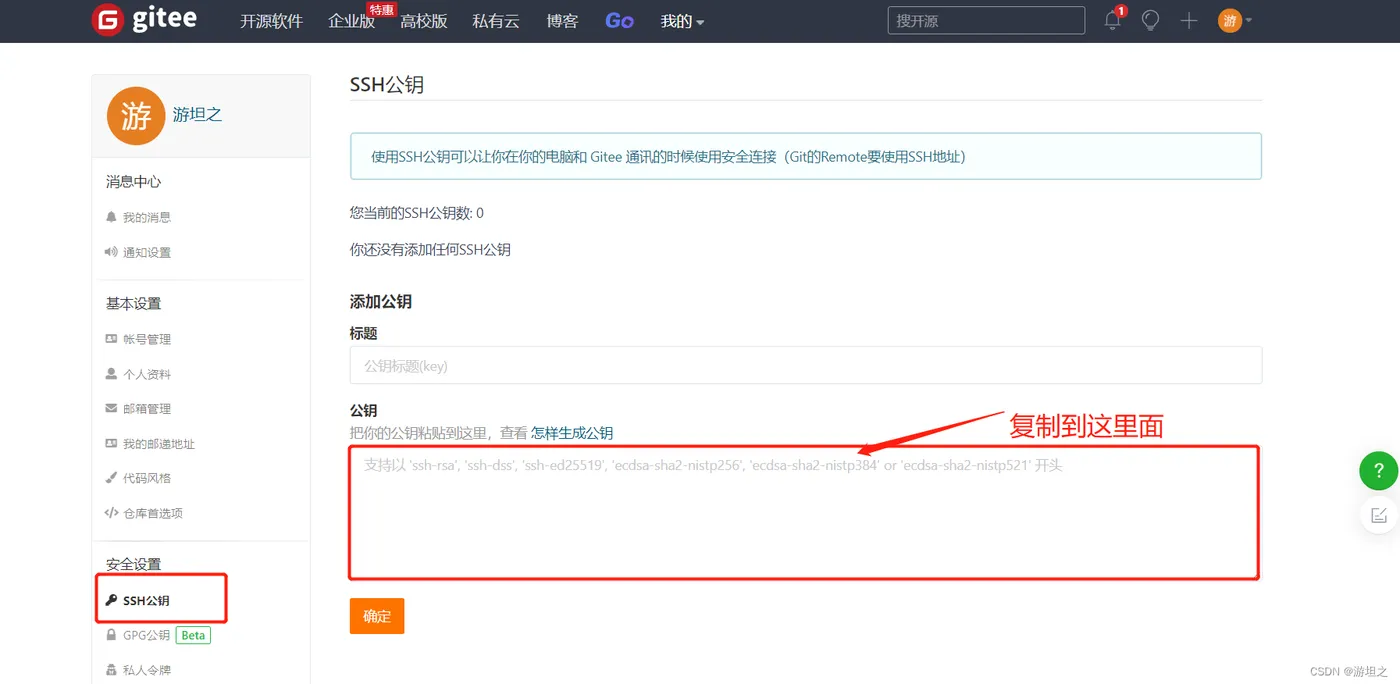The width and height of the screenshot is (1400, 684).
Task: Click the key icon beside SSH公钥
Action: click(x=112, y=600)
